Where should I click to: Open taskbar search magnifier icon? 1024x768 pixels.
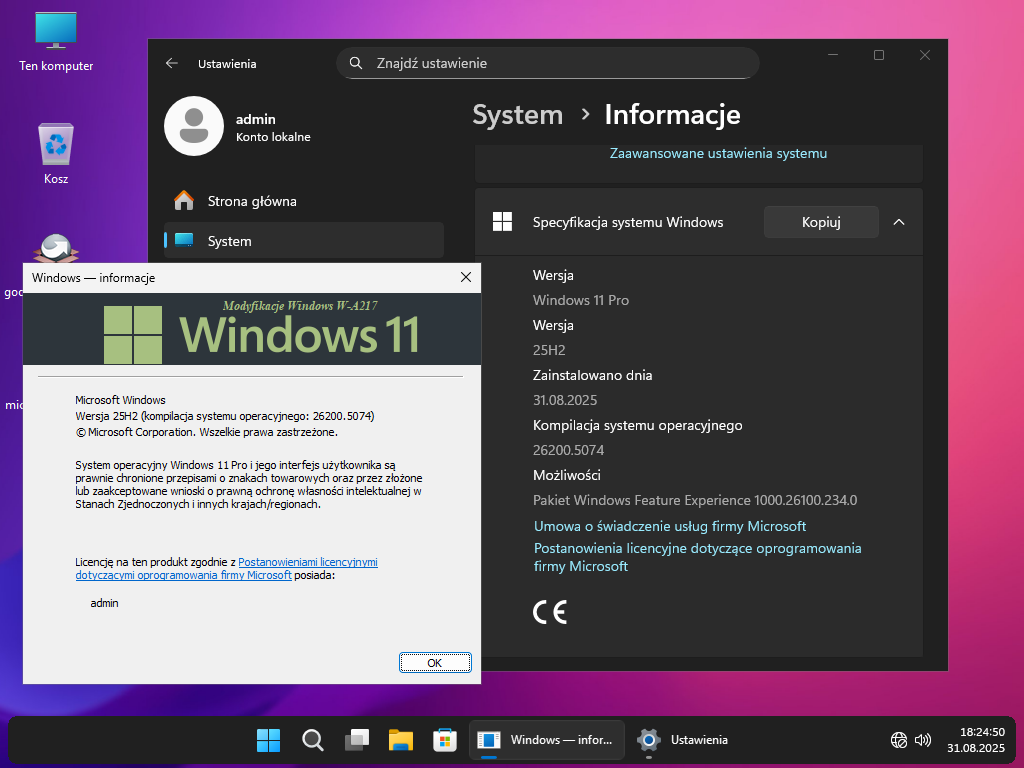tap(313, 740)
